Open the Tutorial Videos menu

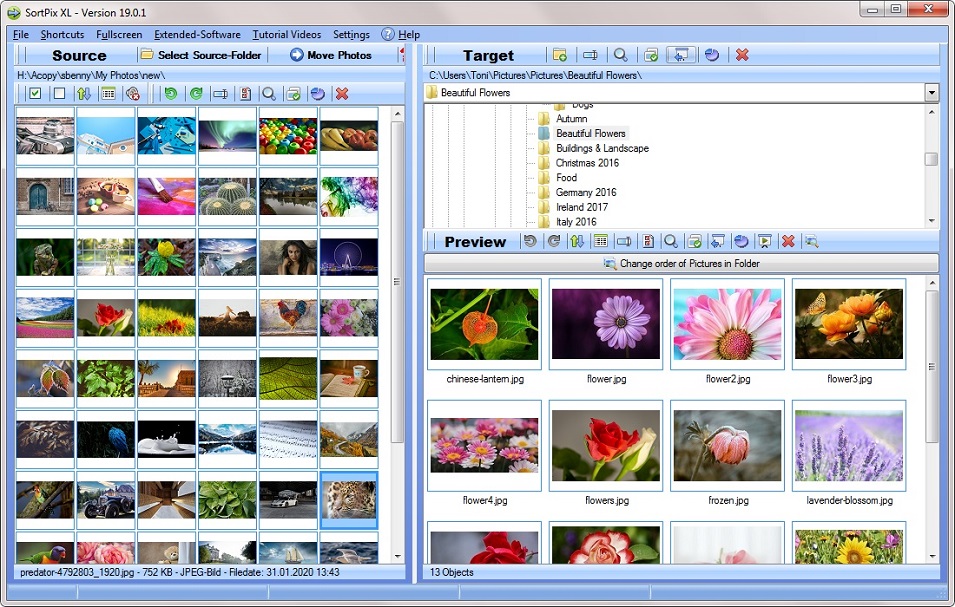286,34
